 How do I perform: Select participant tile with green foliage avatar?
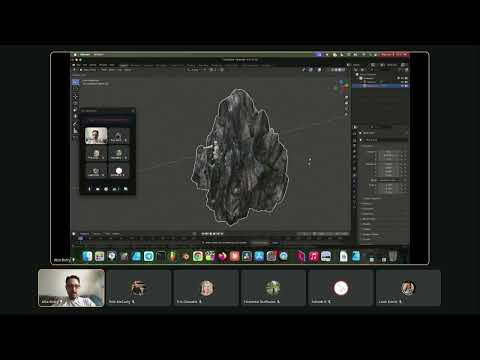273,288
